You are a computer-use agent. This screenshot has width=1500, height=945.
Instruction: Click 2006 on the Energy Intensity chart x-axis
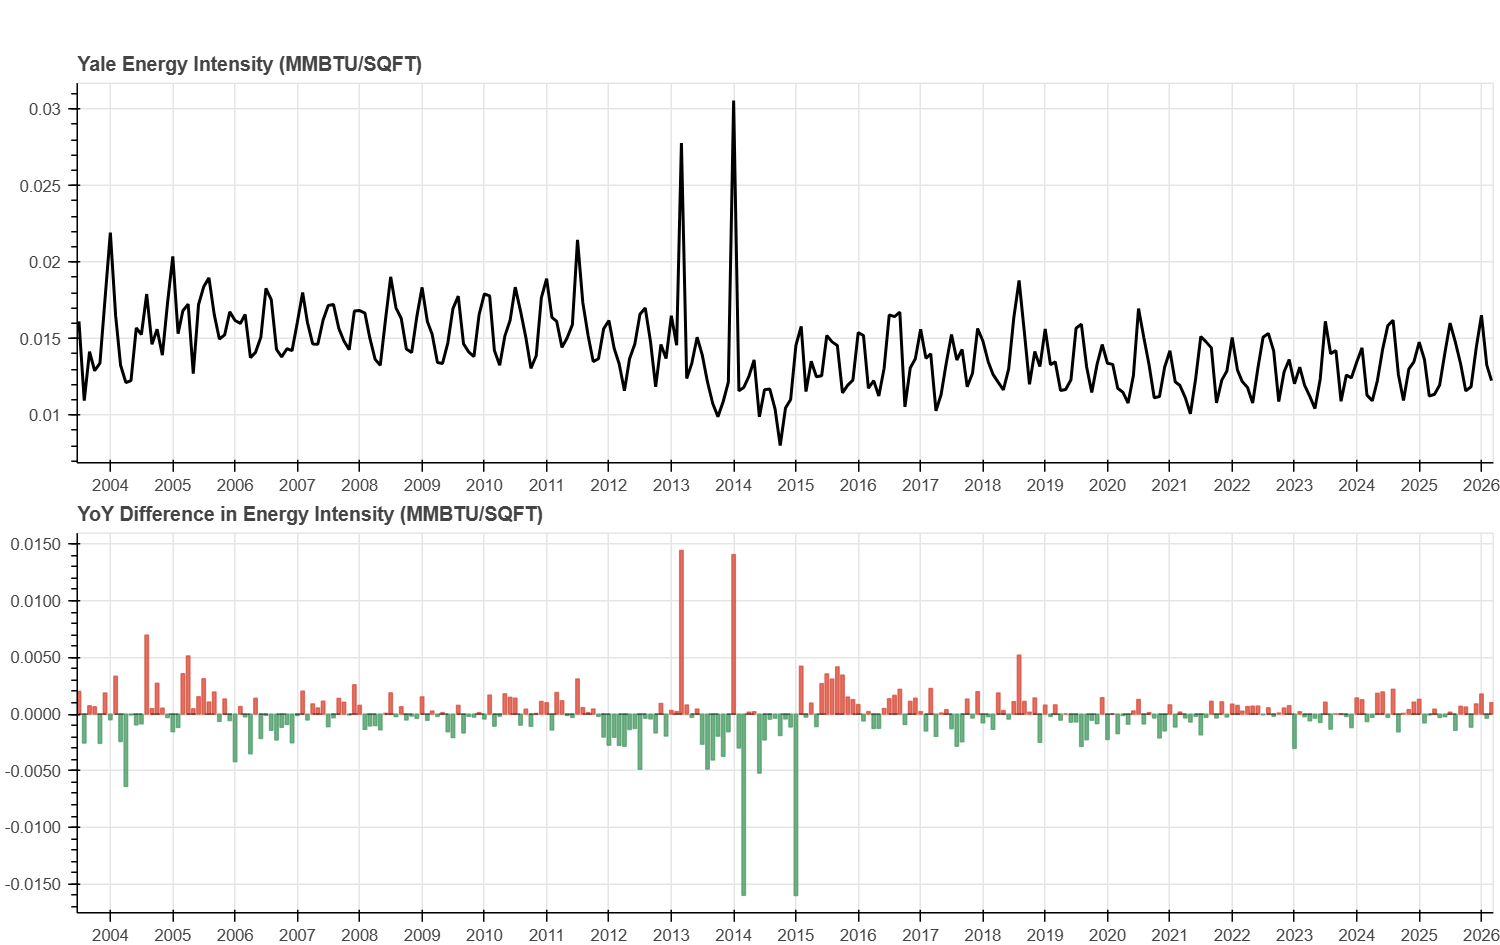point(235,485)
